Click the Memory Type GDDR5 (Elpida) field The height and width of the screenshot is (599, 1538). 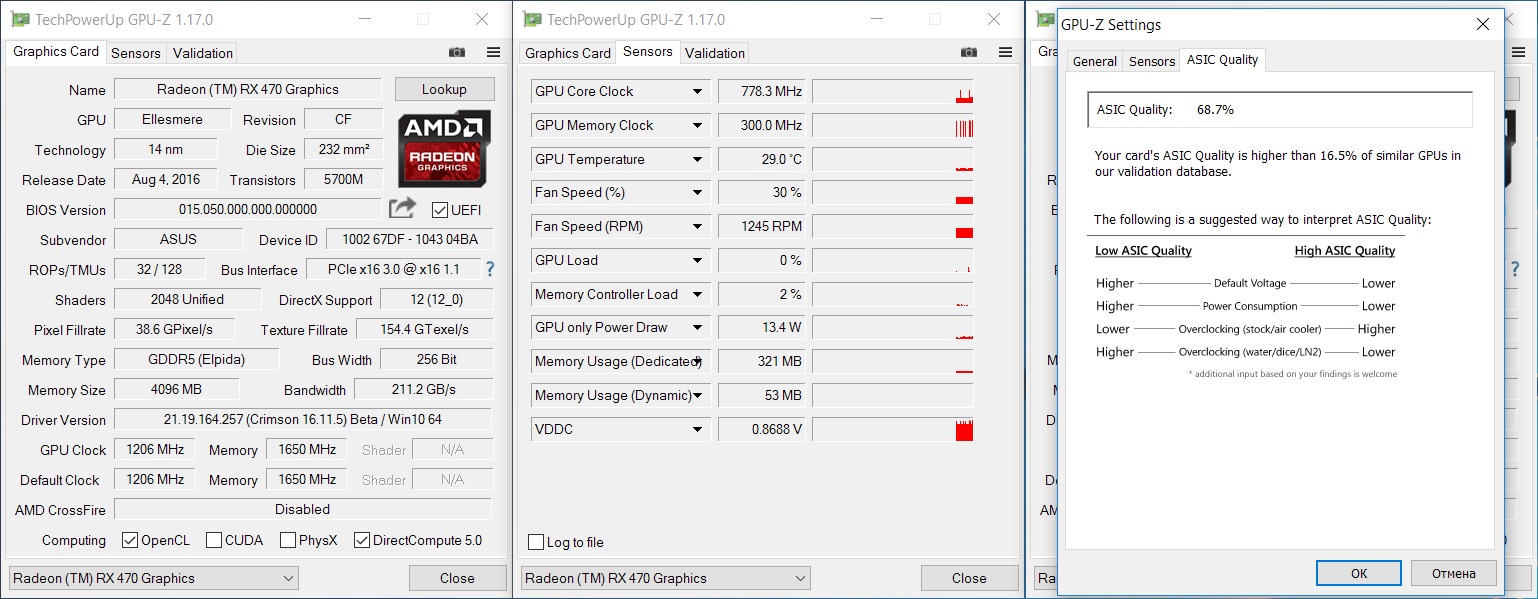pyautogui.click(x=196, y=359)
